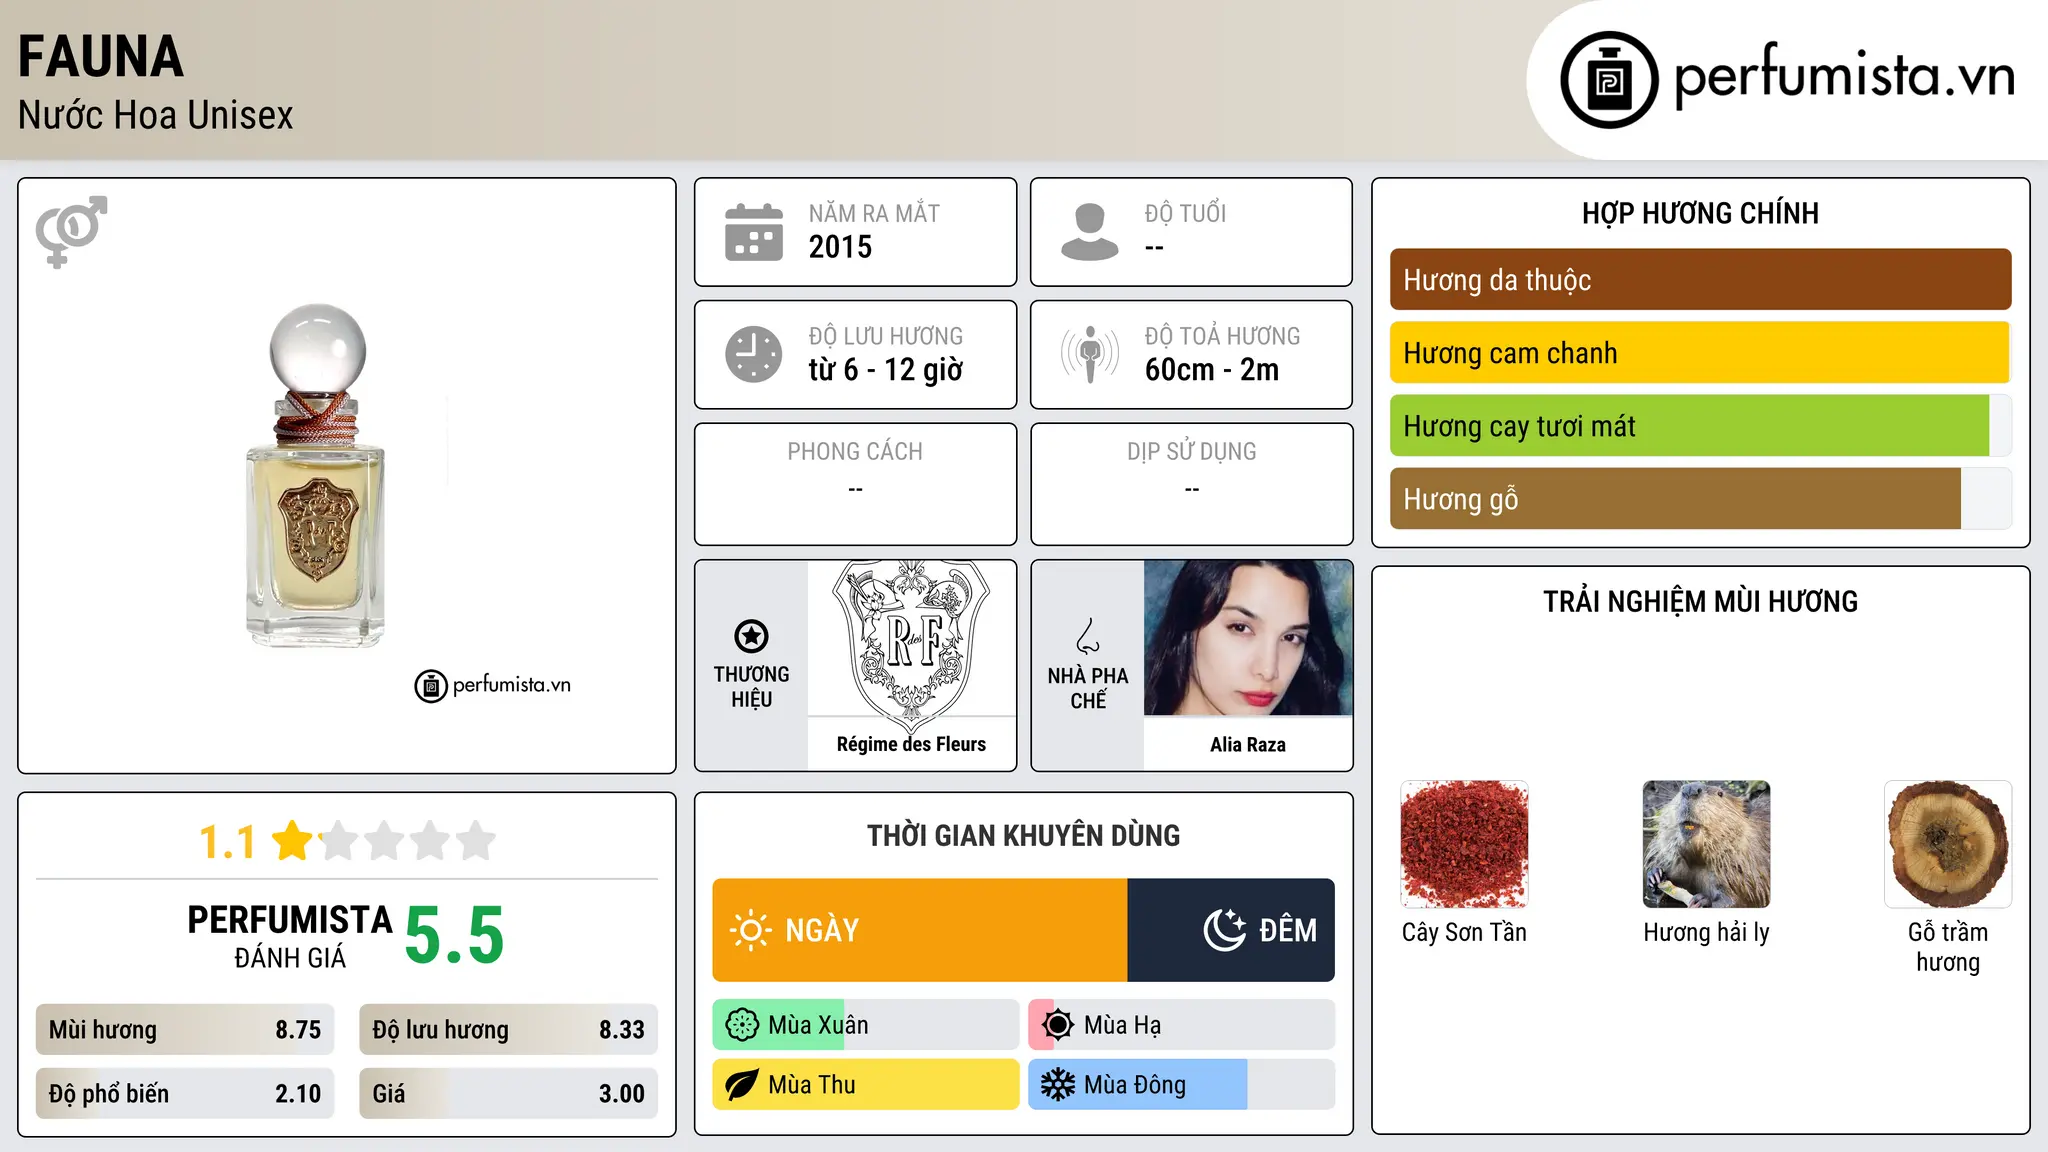Click the filled gold rating star

point(293,841)
